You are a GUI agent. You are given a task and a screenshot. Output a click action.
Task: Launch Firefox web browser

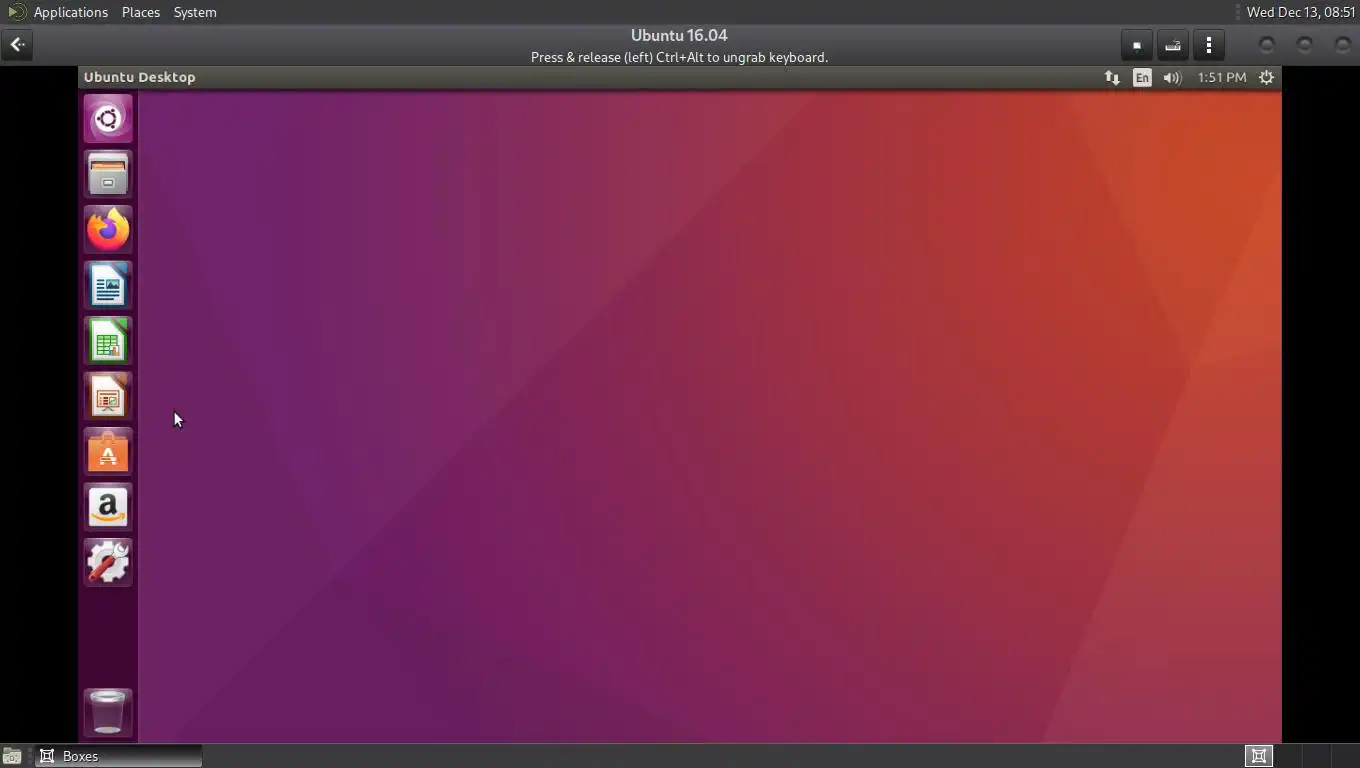click(x=108, y=230)
